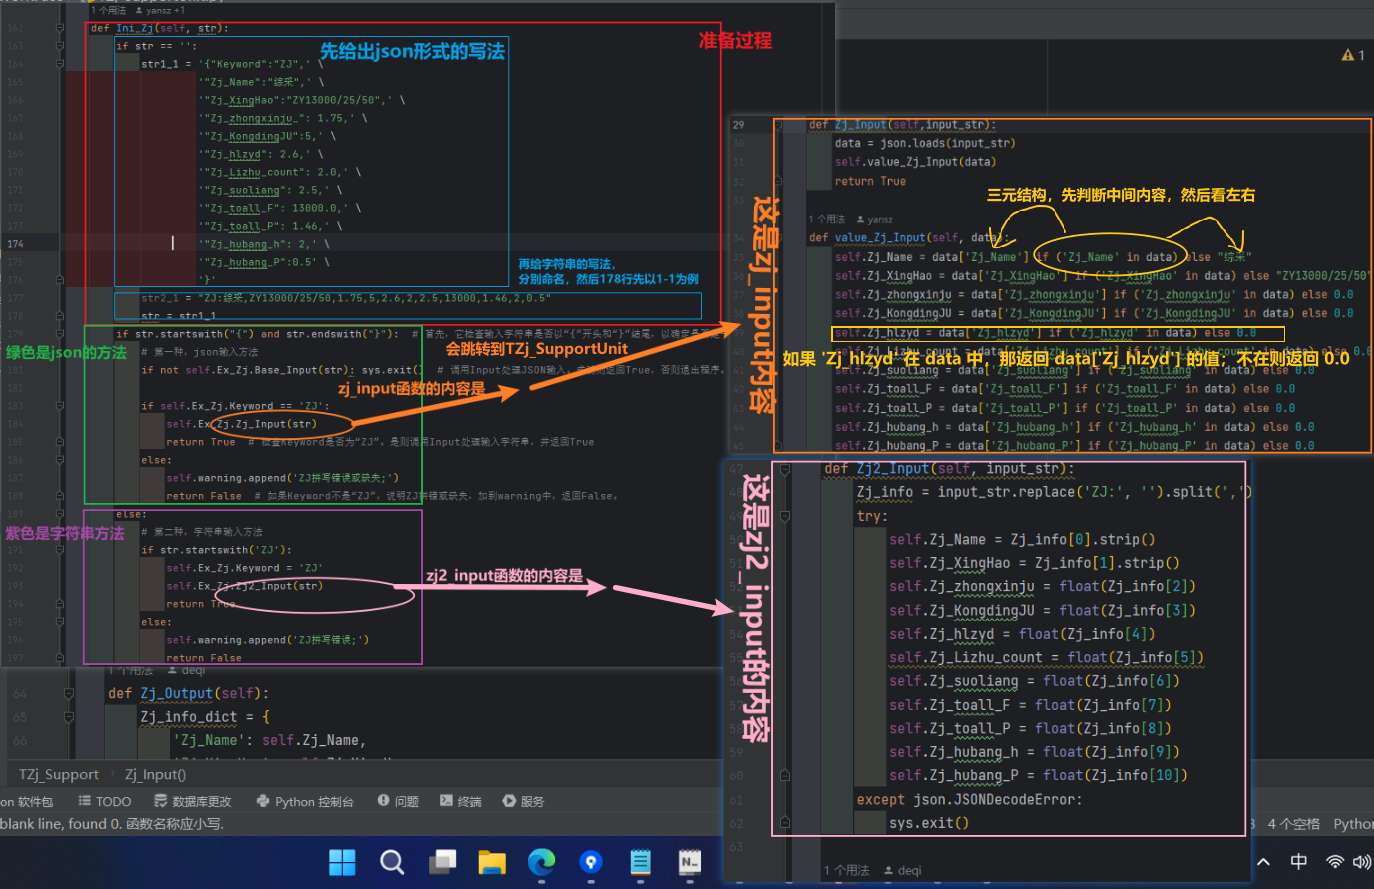Screen dimensions: 1374x889
Task: Click 'Zj_info_dict = {' line
Action: point(205,717)
